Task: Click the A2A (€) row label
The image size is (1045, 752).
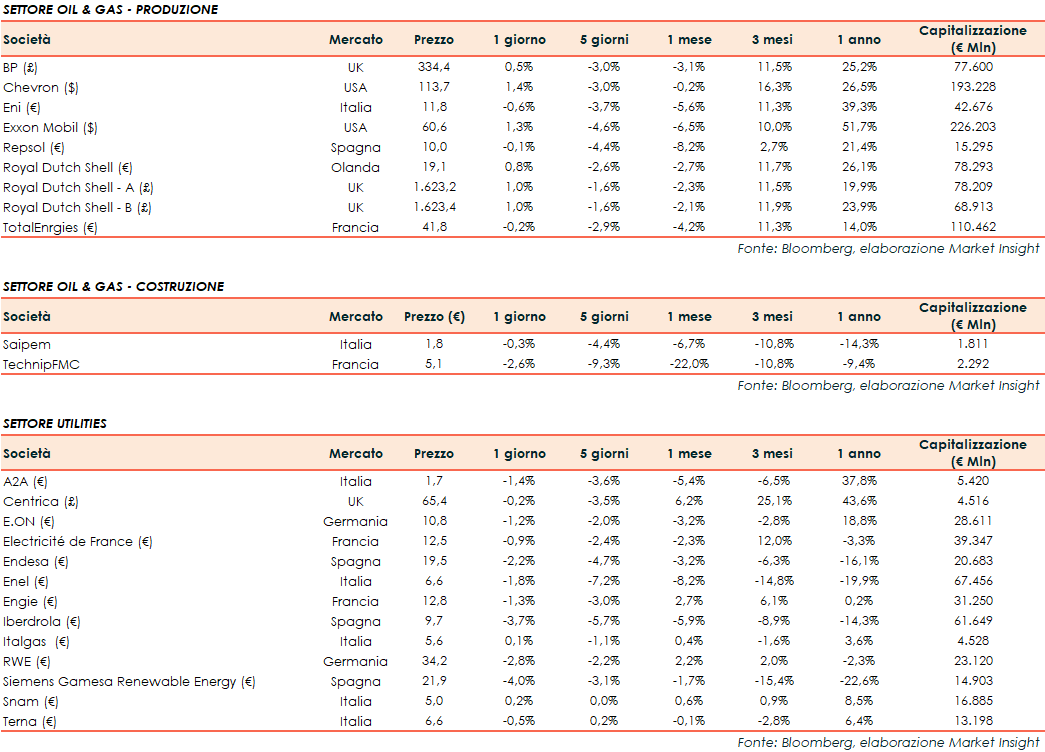Action: pyautogui.click(x=26, y=481)
